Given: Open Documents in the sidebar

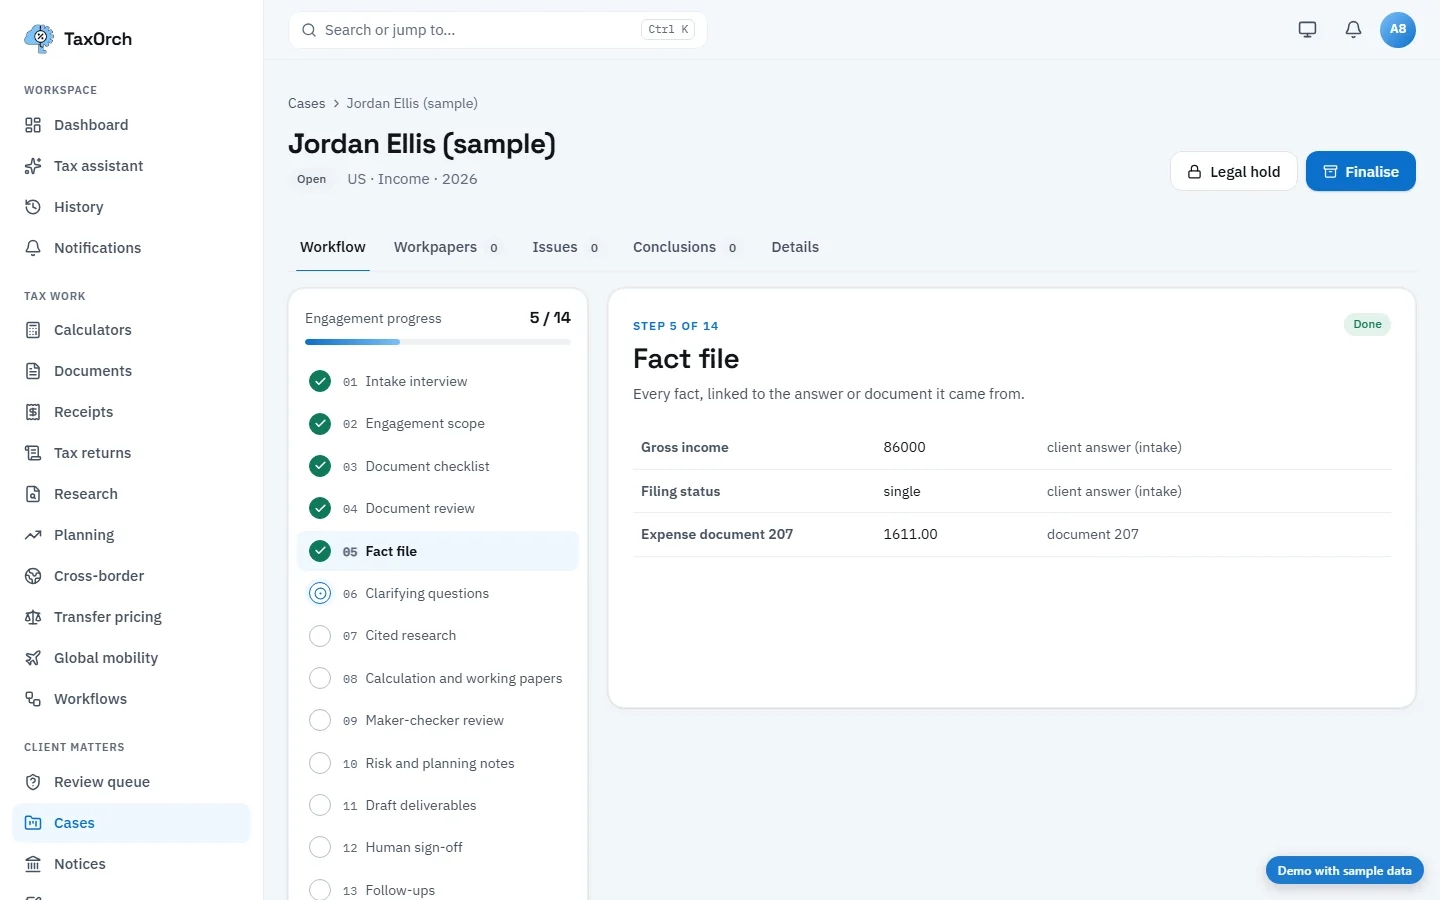Looking at the screenshot, I should [x=131, y=371].
